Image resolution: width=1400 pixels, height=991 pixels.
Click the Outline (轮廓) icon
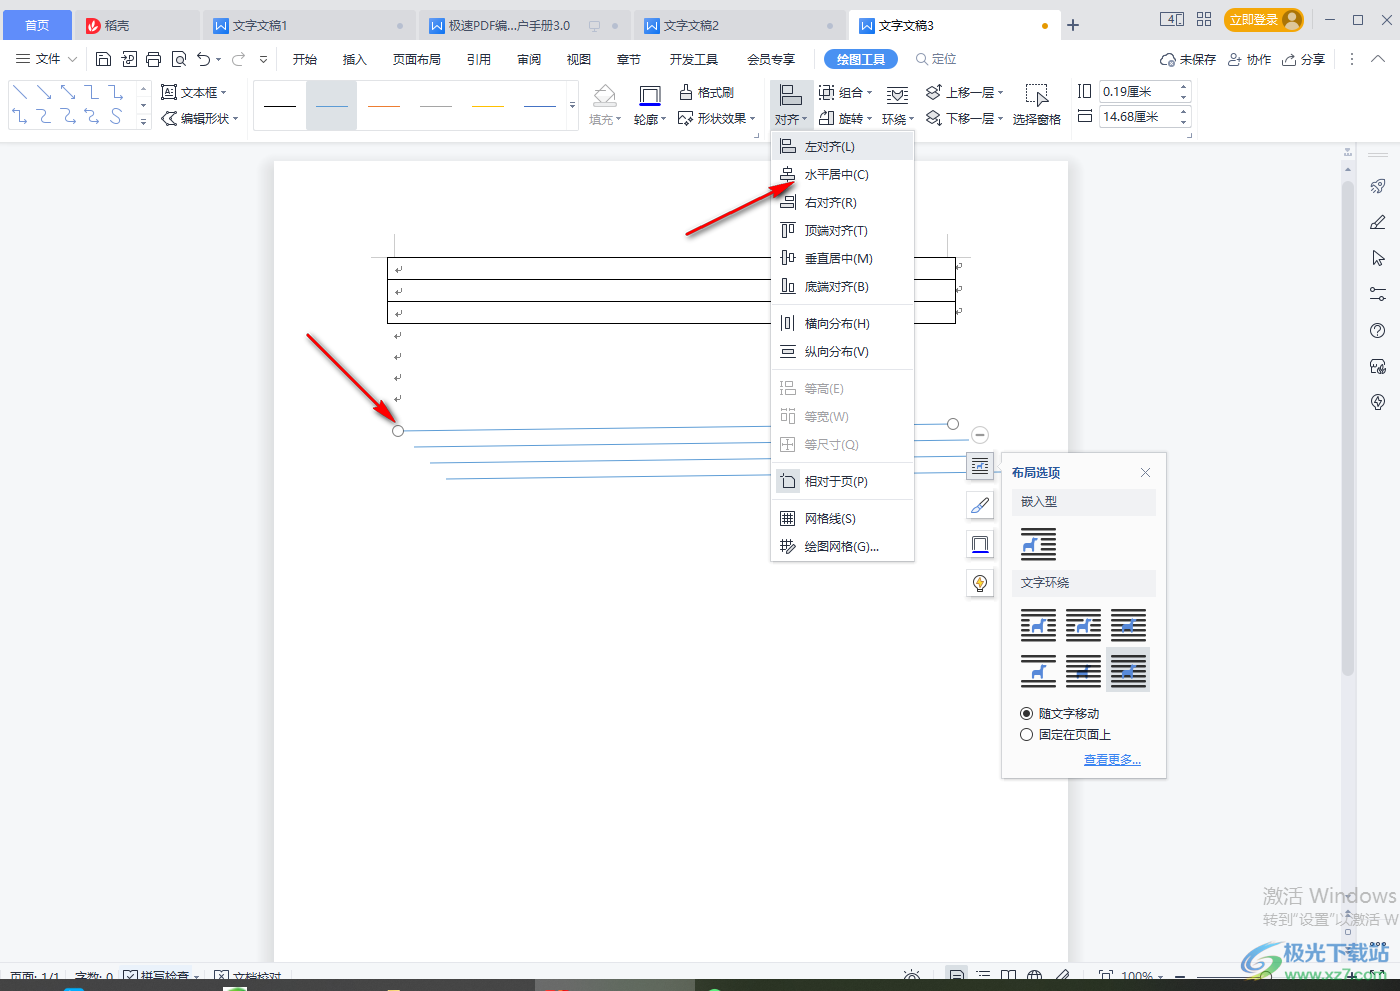[649, 96]
